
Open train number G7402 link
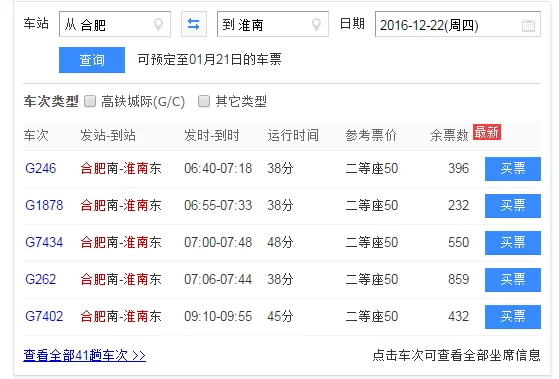pyautogui.click(x=44, y=316)
